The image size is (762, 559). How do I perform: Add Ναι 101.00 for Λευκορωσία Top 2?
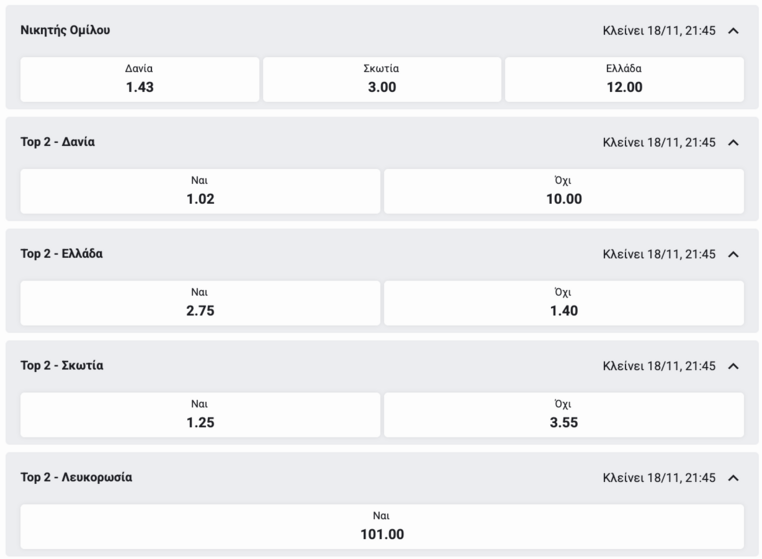click(x=382, y=526)
